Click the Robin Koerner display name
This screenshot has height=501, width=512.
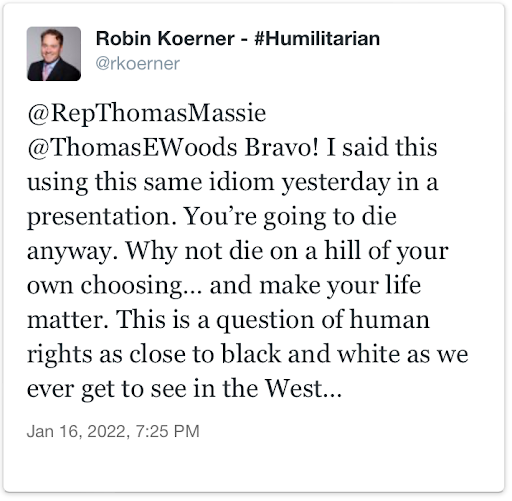point(165,38)
